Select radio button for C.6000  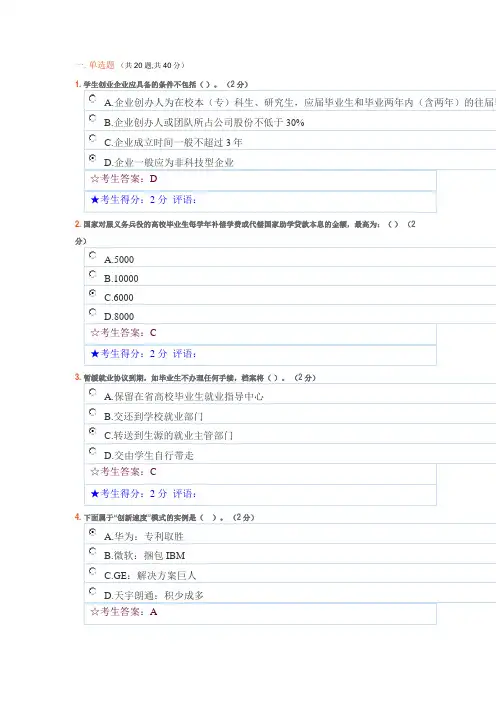[x=93, y=293]
